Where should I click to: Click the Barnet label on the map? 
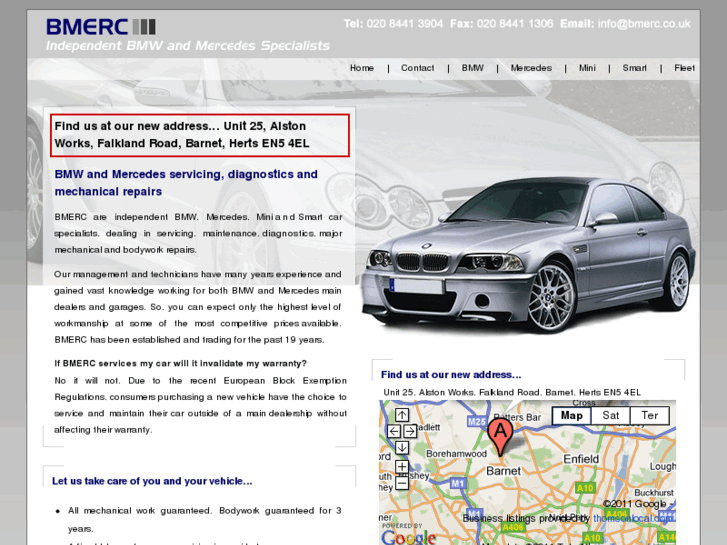click(504, 471)
